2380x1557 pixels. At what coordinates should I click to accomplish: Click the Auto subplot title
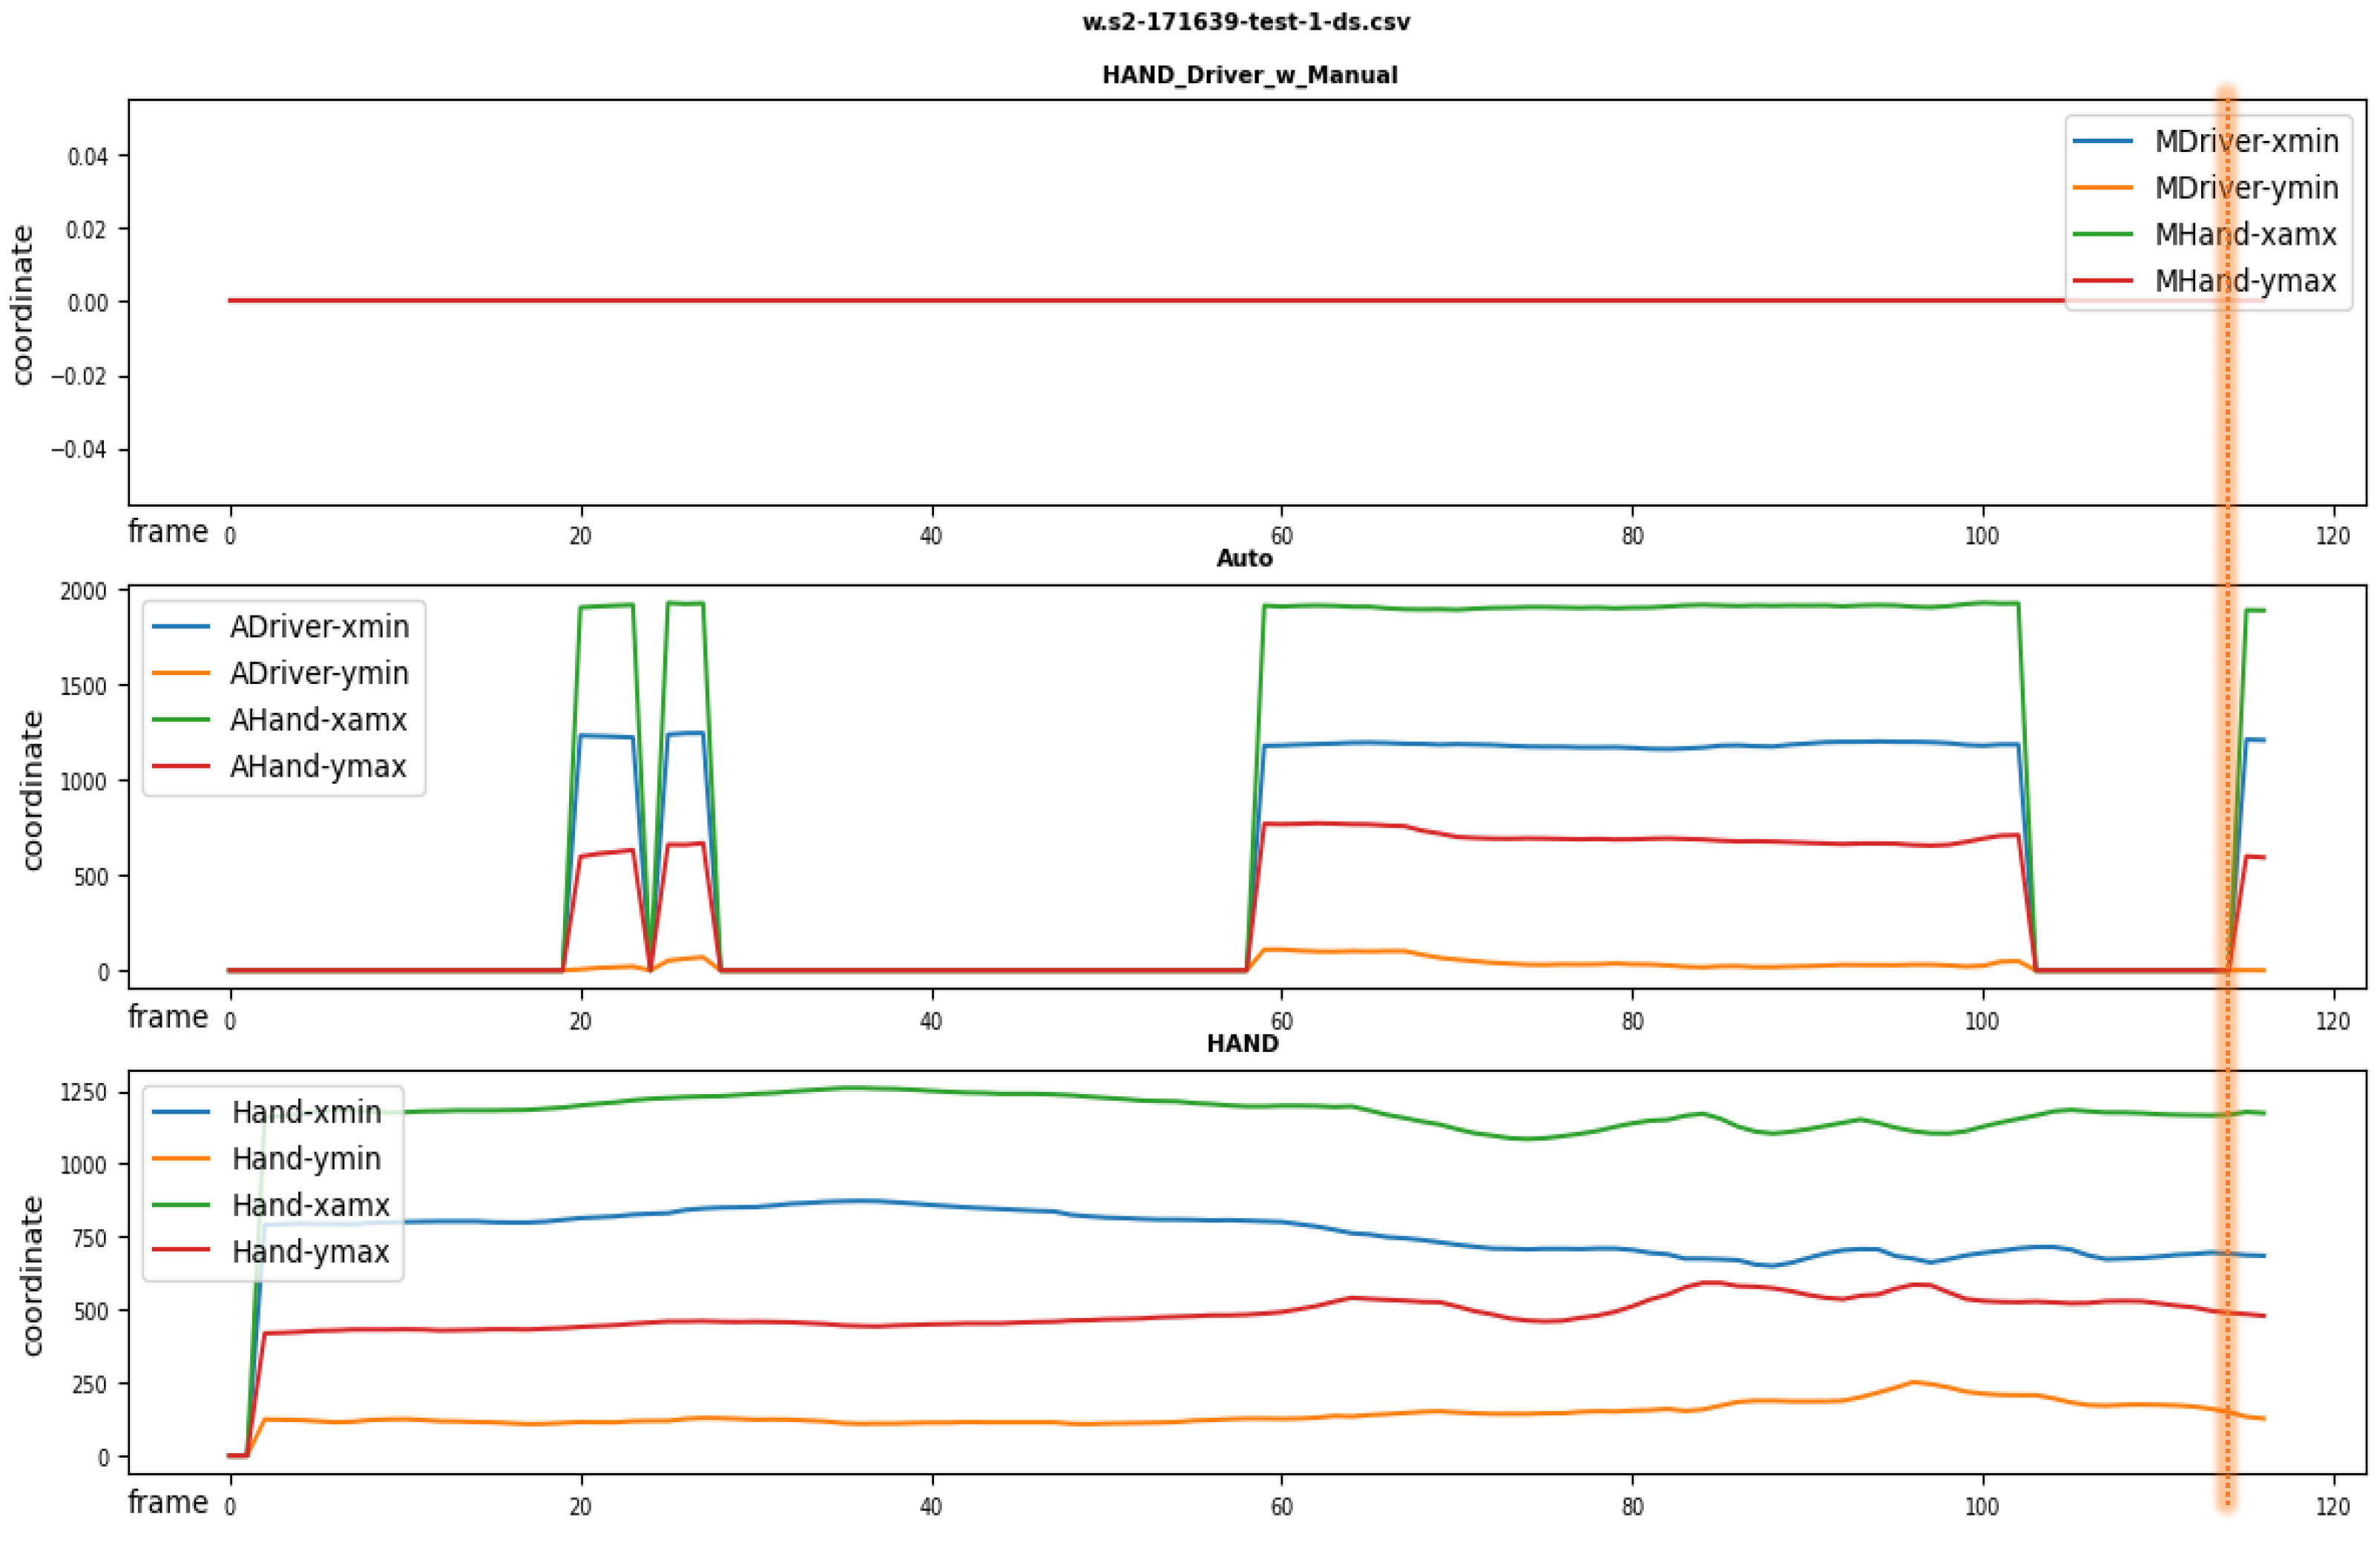(x=1244, y=559)
